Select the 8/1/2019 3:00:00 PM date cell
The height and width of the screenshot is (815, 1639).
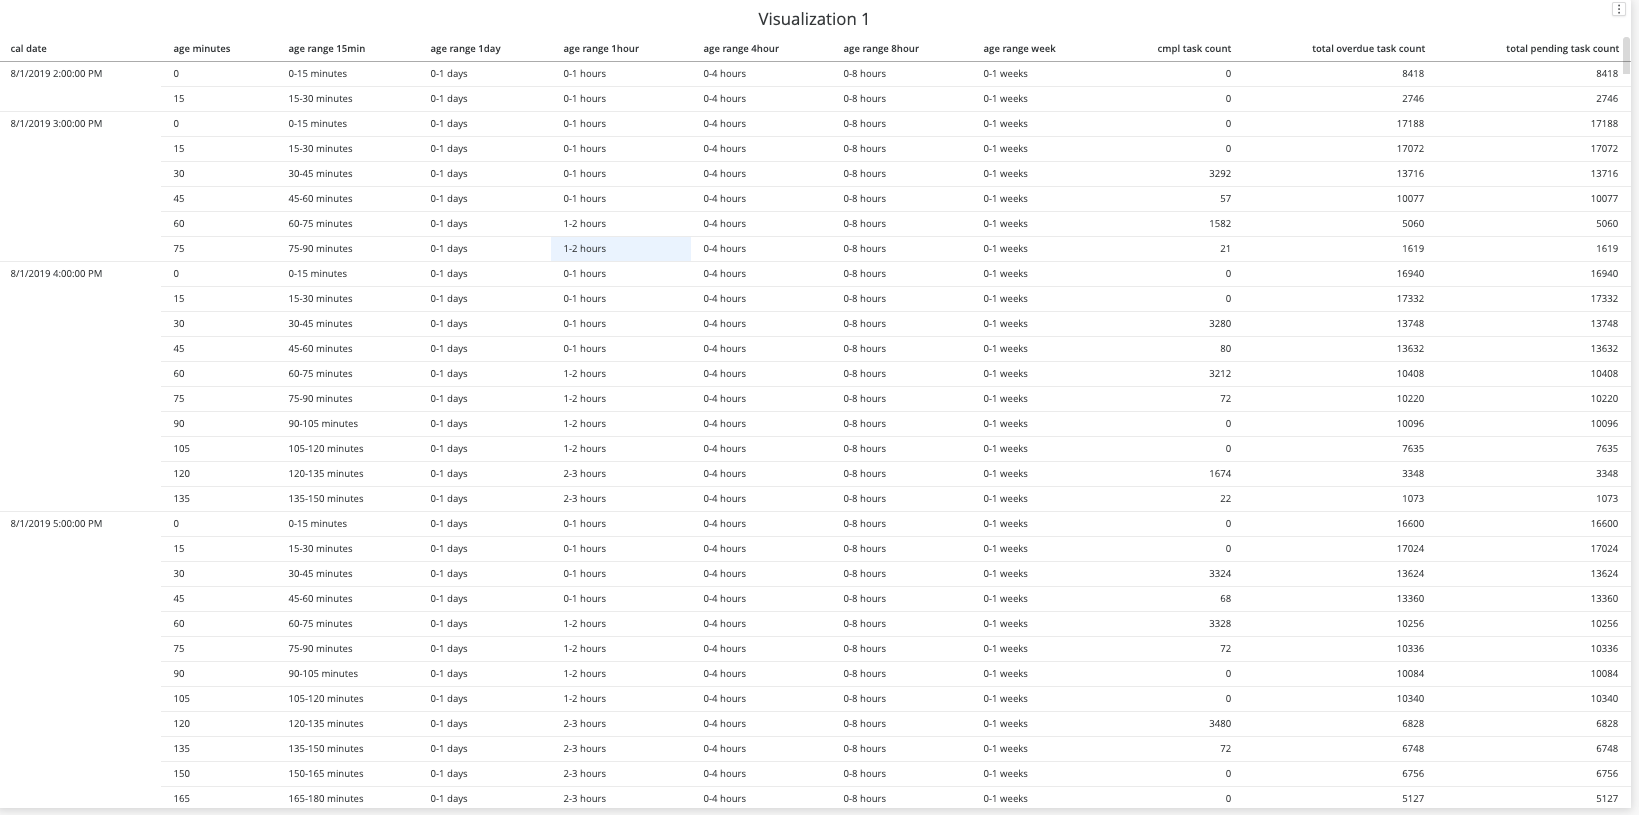coord(56,124)
